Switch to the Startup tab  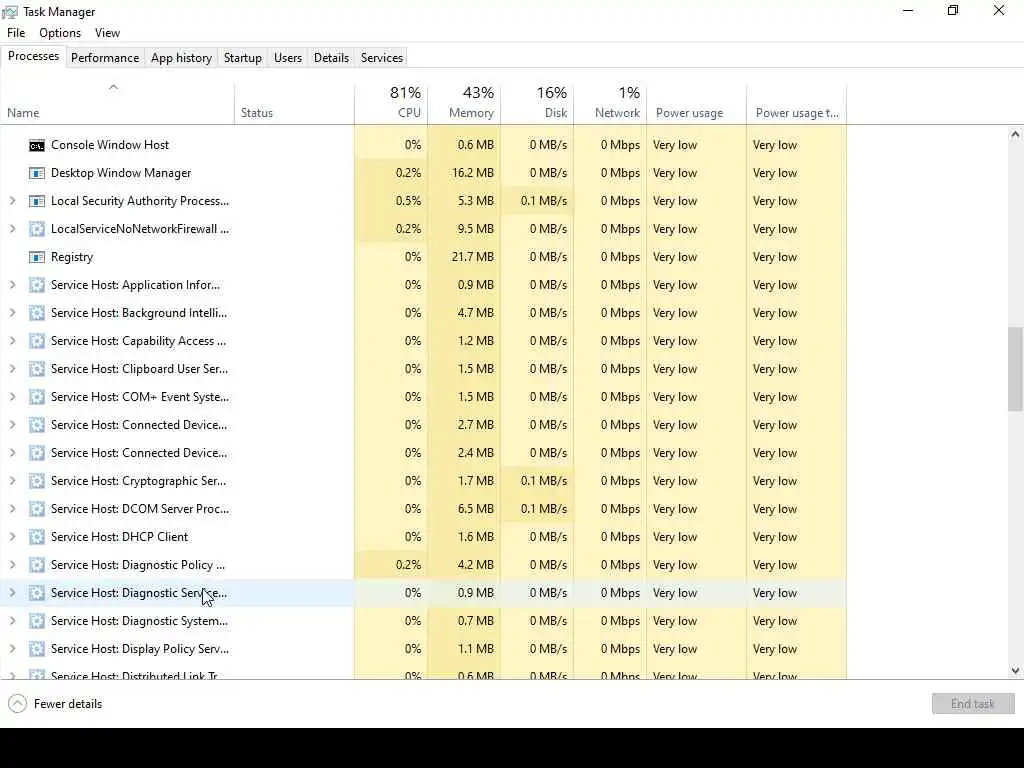pos(242,57)
